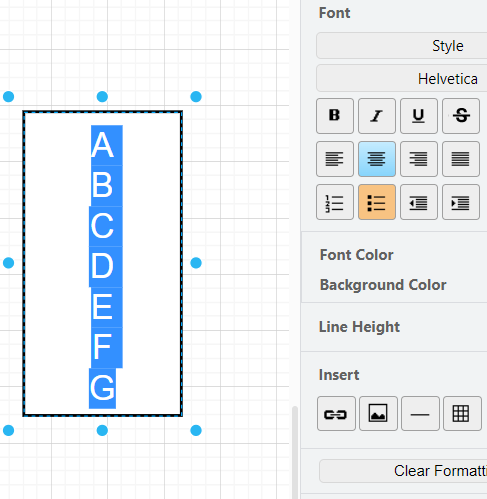Align text right
The image size is (487, 499).
point(419,159)
